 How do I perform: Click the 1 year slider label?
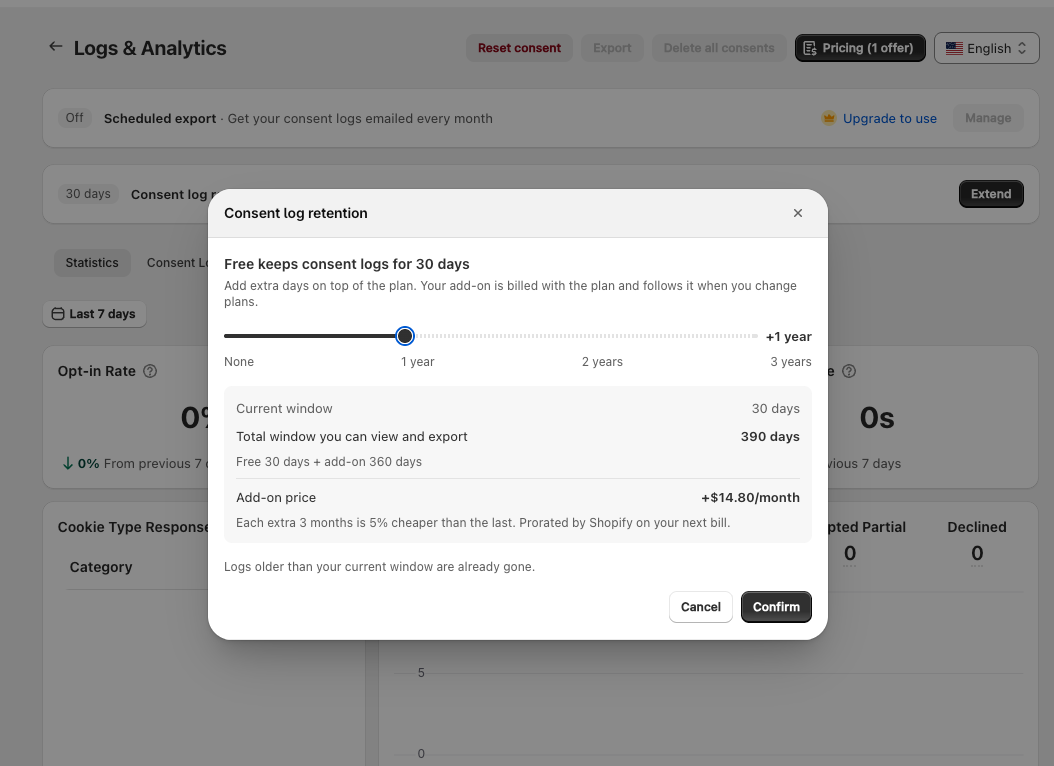click(417, 361)
